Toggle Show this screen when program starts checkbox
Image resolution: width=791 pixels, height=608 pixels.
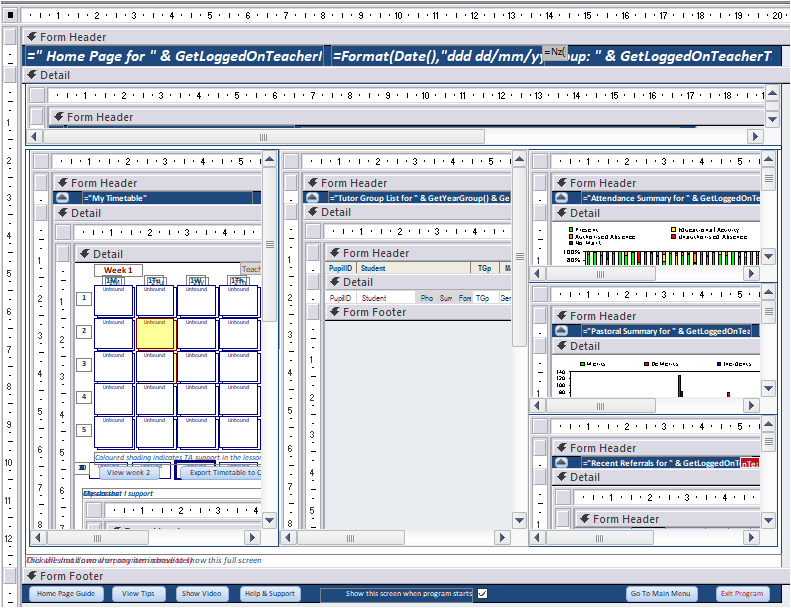pyautogui.click(x=482, y=593)
